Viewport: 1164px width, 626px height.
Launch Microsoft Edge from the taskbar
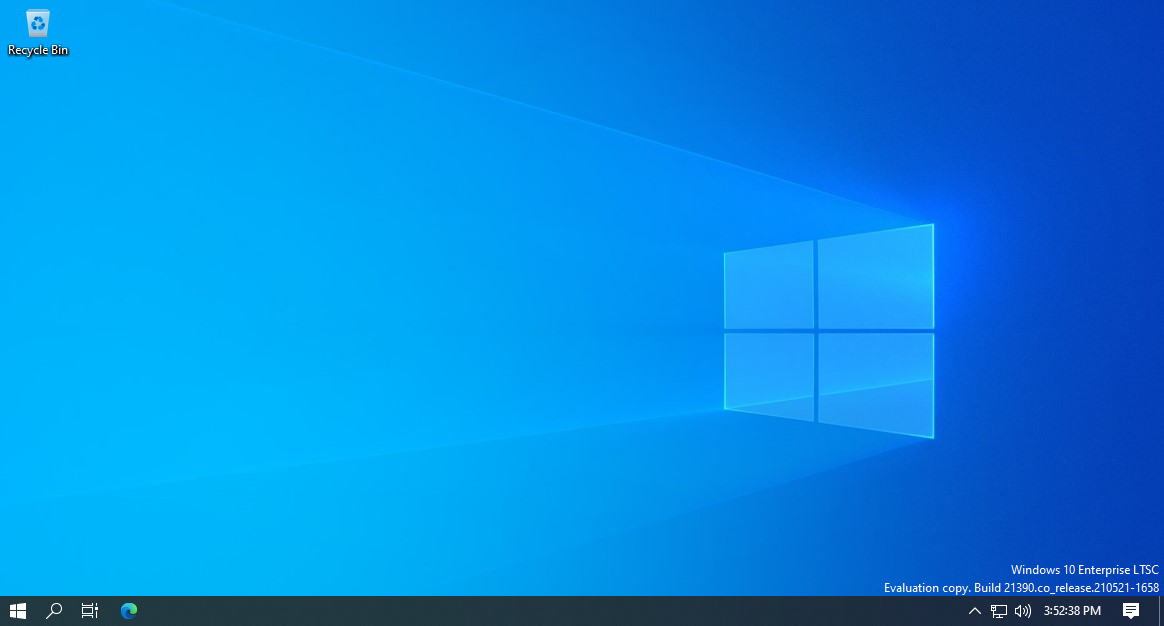point(129,610)
